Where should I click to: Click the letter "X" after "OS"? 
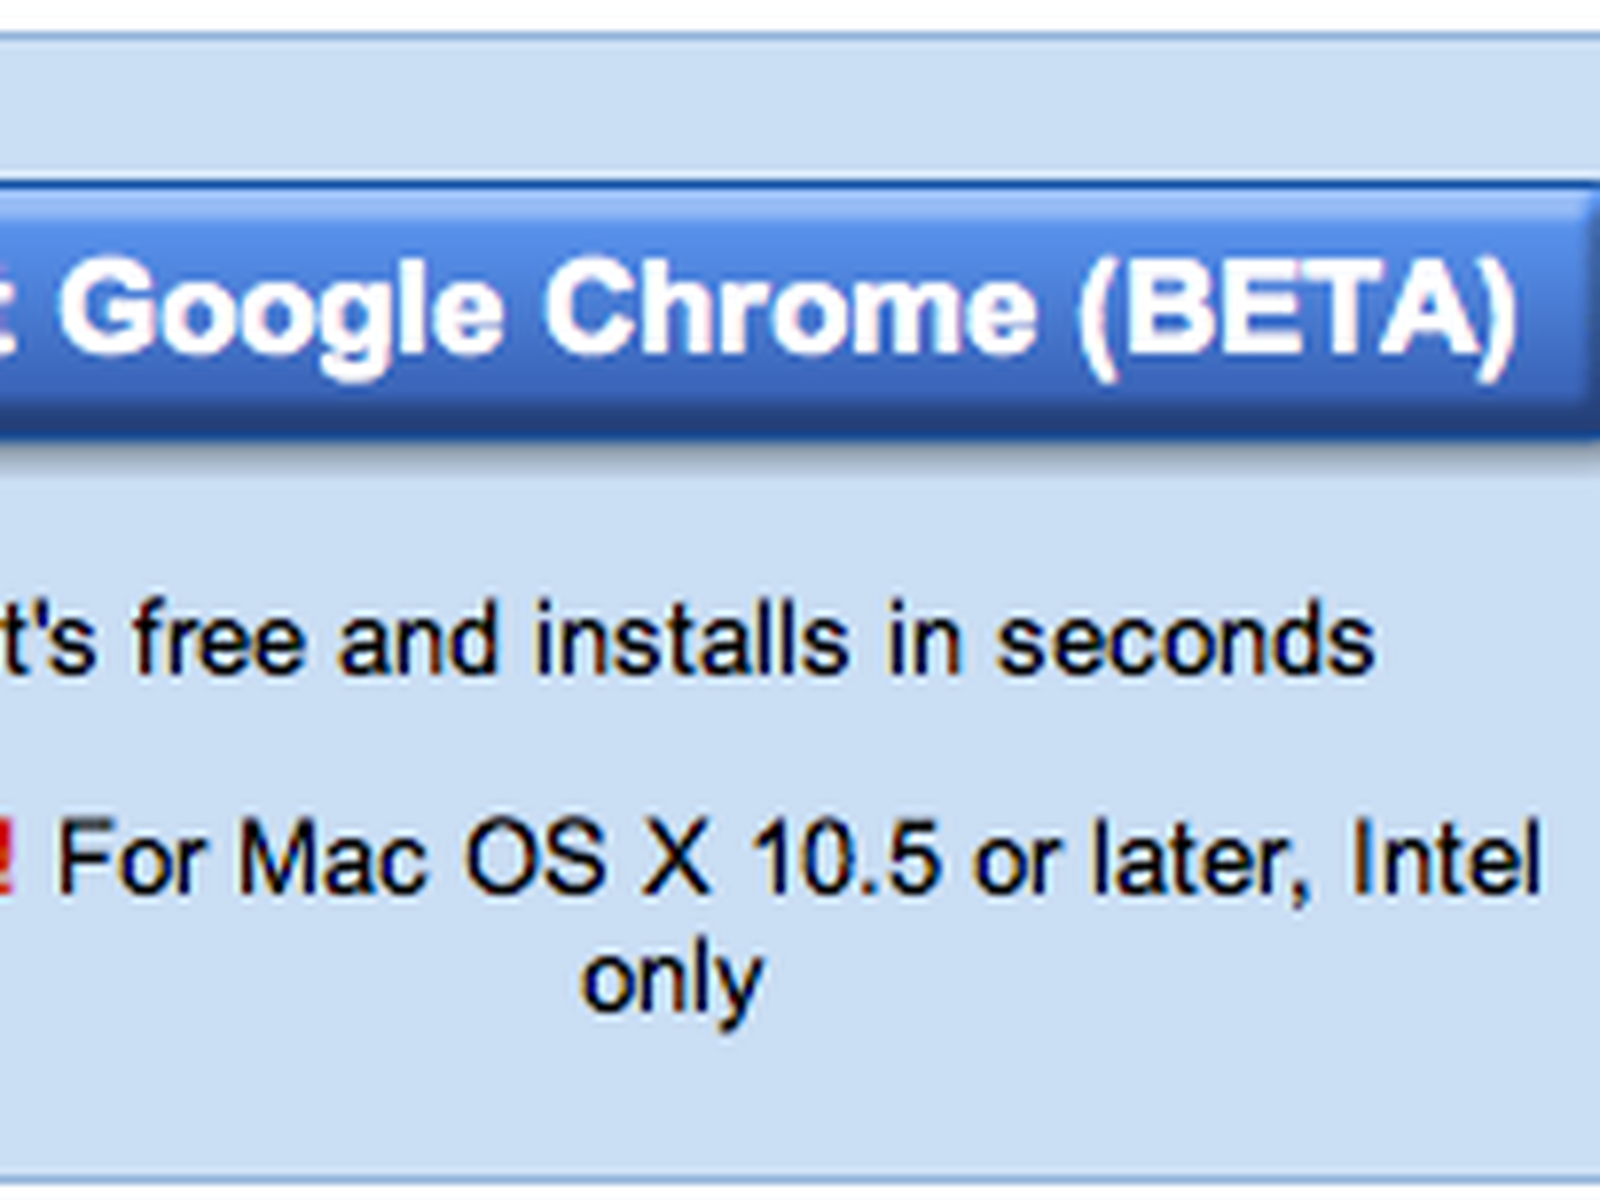click(676, 860)
